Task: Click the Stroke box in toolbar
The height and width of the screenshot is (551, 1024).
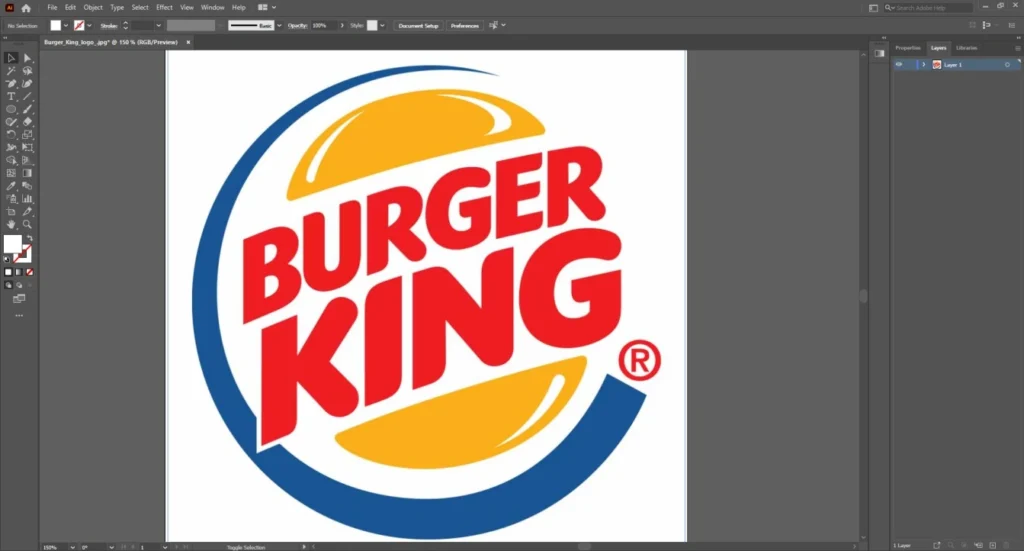Action: coord(24,253)
